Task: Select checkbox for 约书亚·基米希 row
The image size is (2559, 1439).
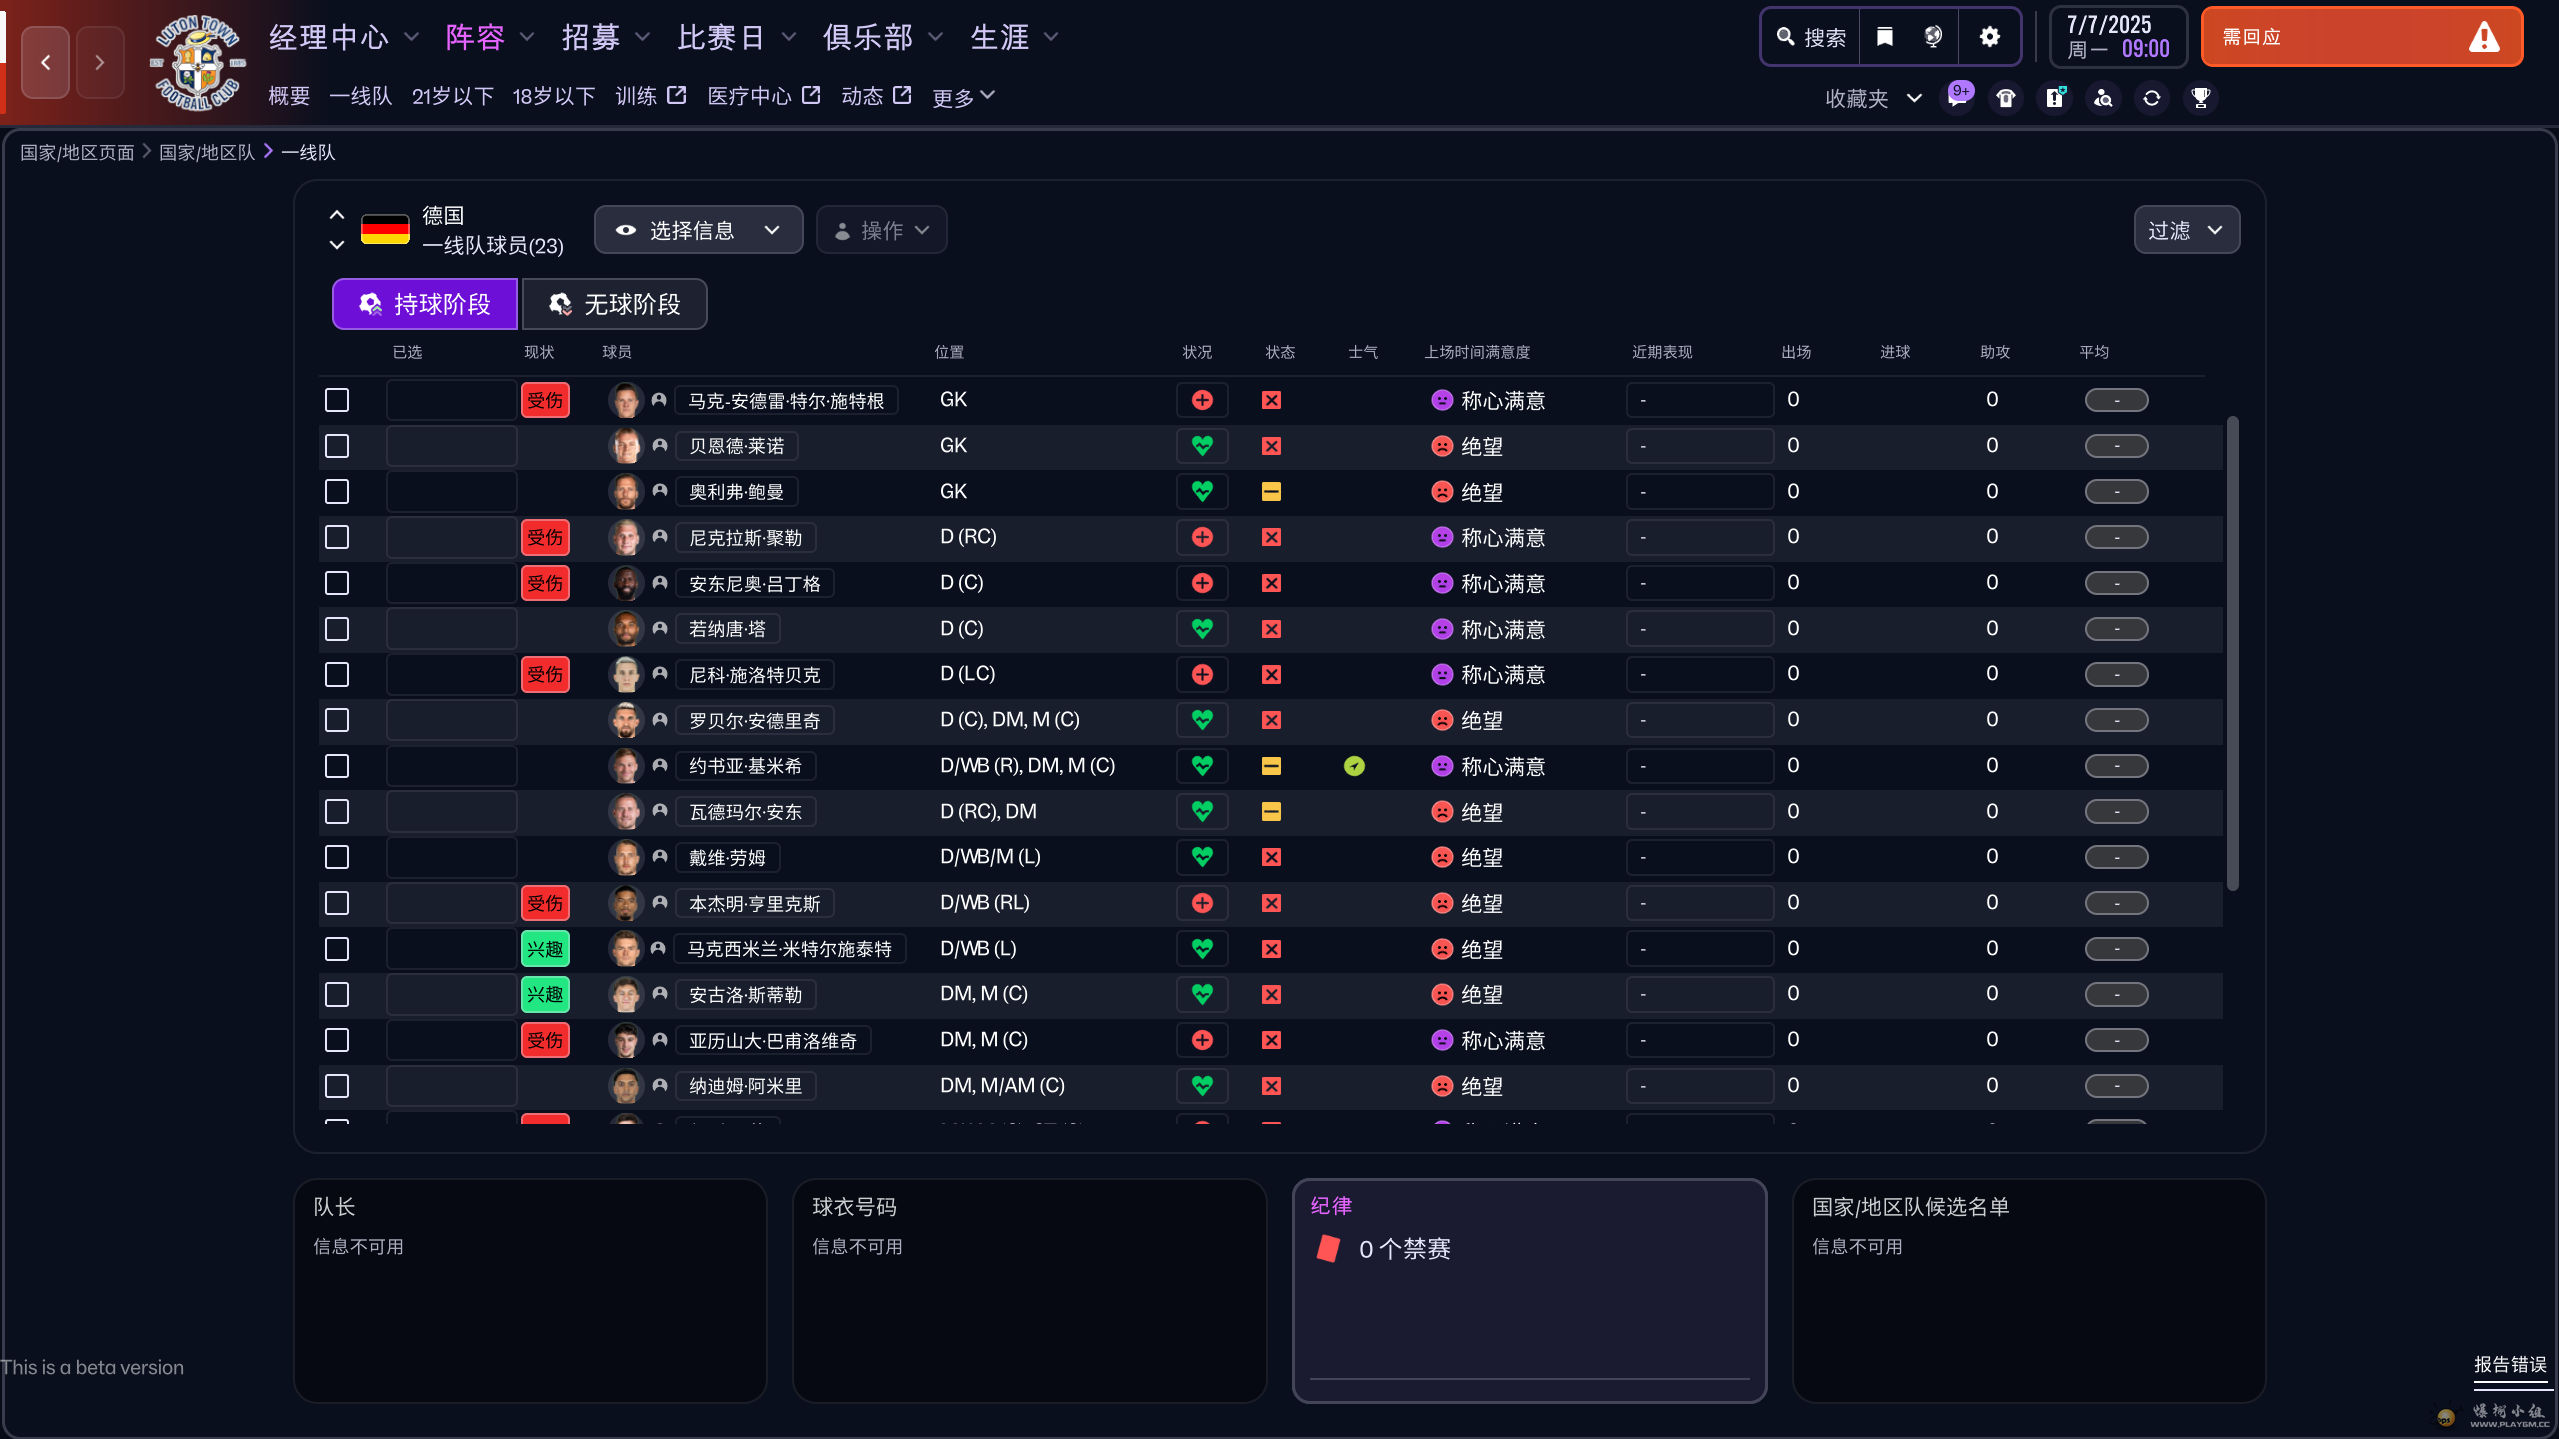Action: coord(337,766)
